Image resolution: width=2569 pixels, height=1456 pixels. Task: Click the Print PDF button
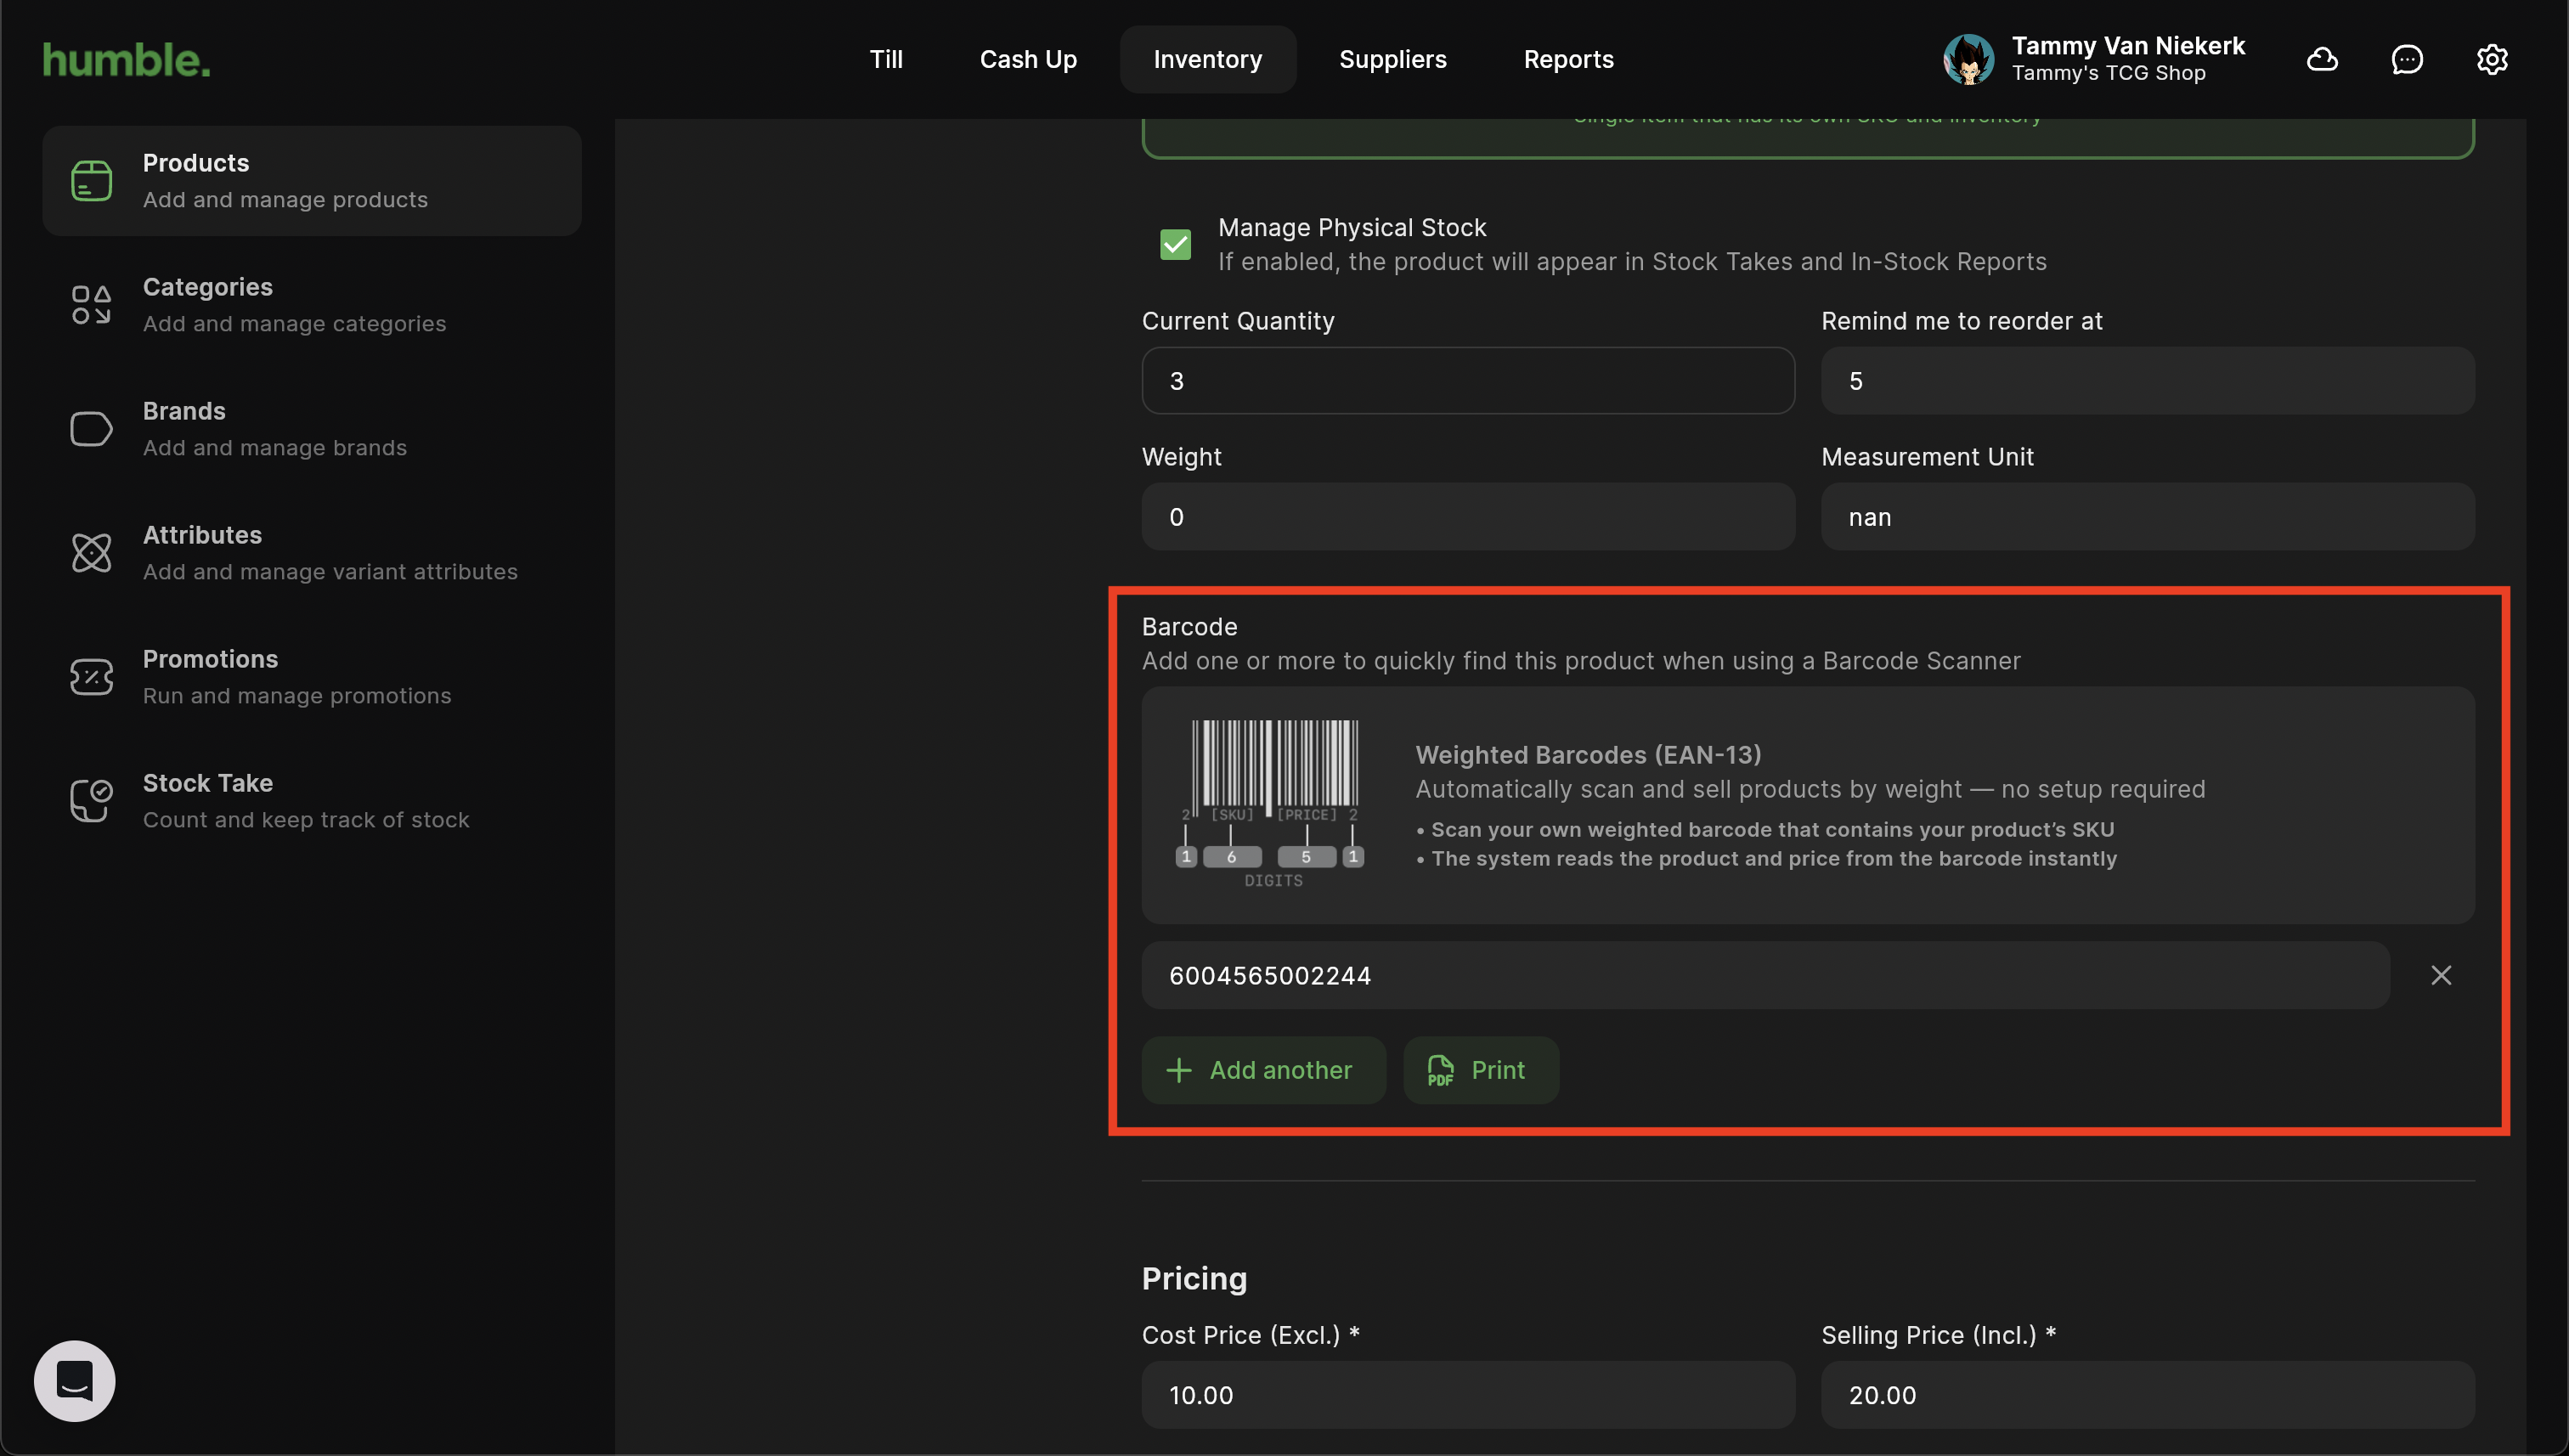coord(1480,1070)
